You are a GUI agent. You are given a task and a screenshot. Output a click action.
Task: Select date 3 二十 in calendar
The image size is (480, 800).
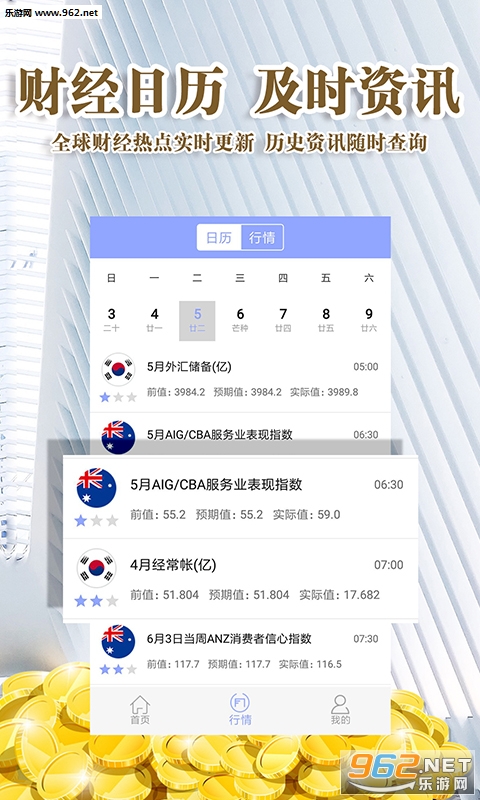pyautogui.click(x=112, y=320)
